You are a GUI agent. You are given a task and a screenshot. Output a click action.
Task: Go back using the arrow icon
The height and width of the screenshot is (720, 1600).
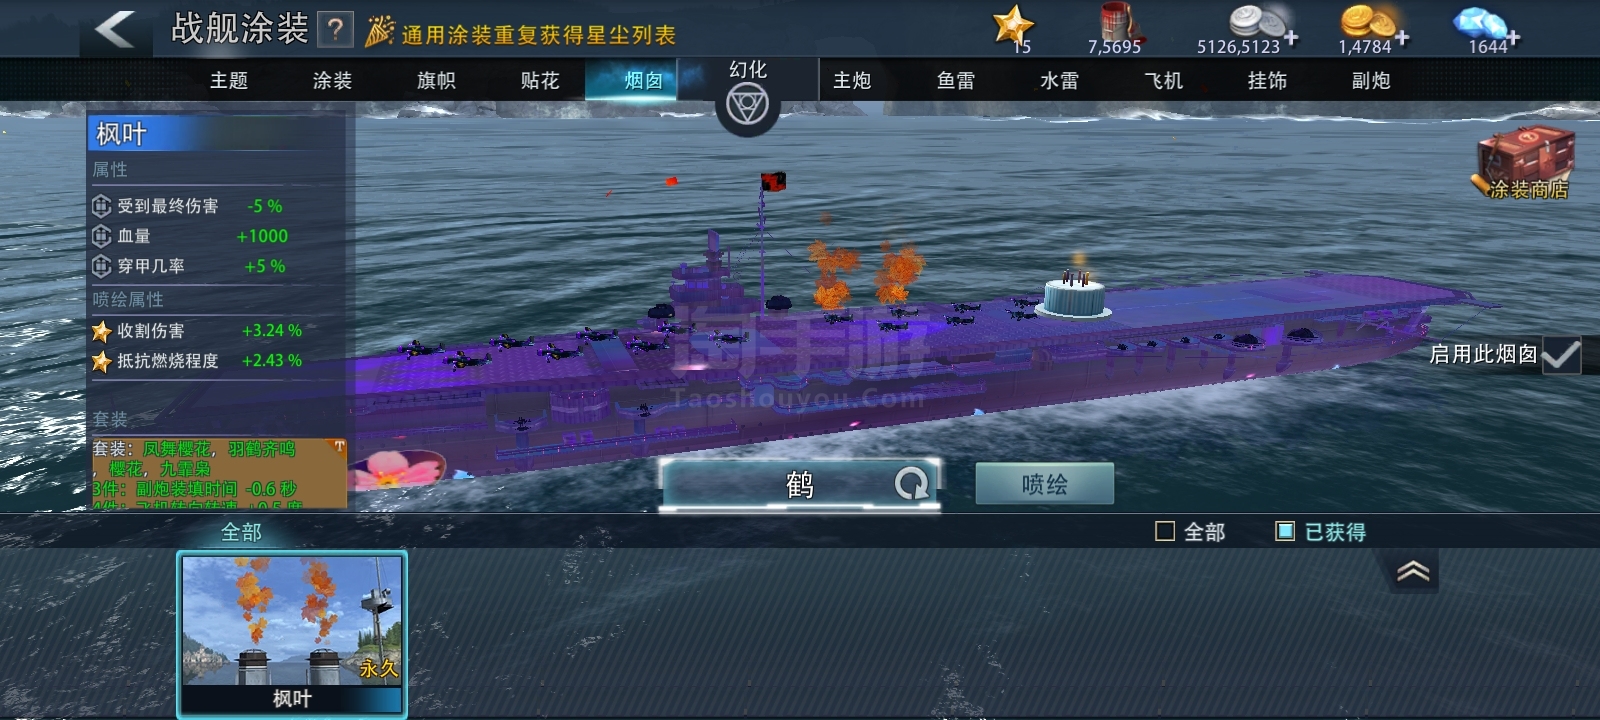click(114, 29)
